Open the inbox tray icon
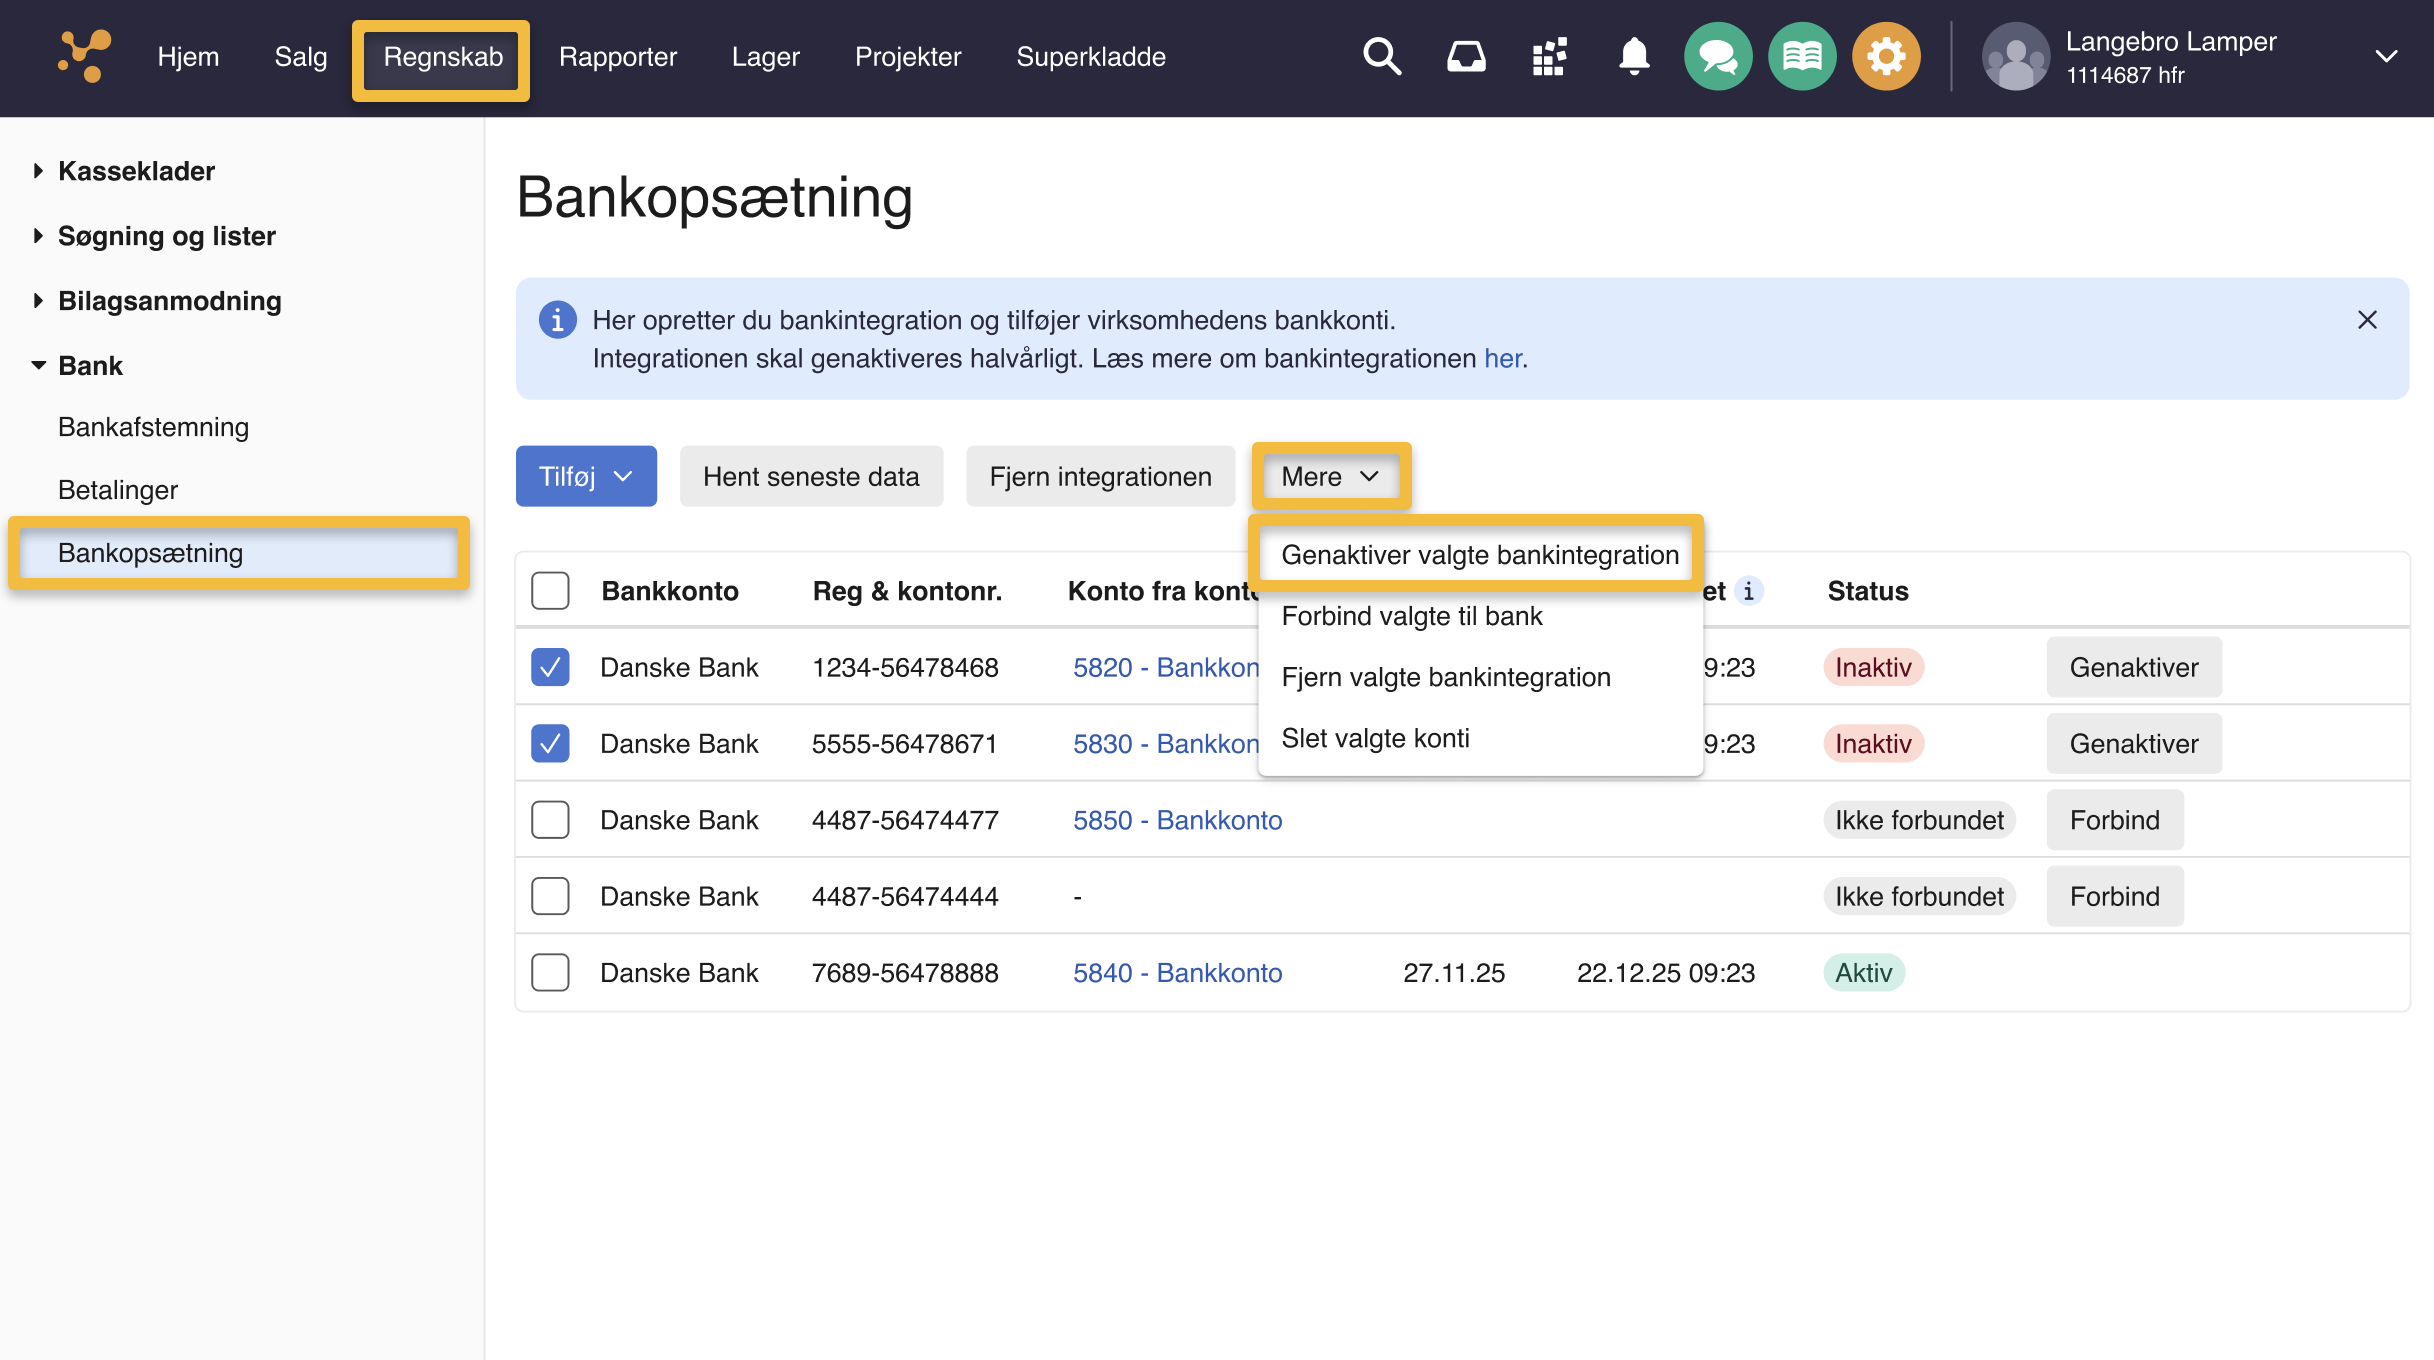 click(1466, 57)
